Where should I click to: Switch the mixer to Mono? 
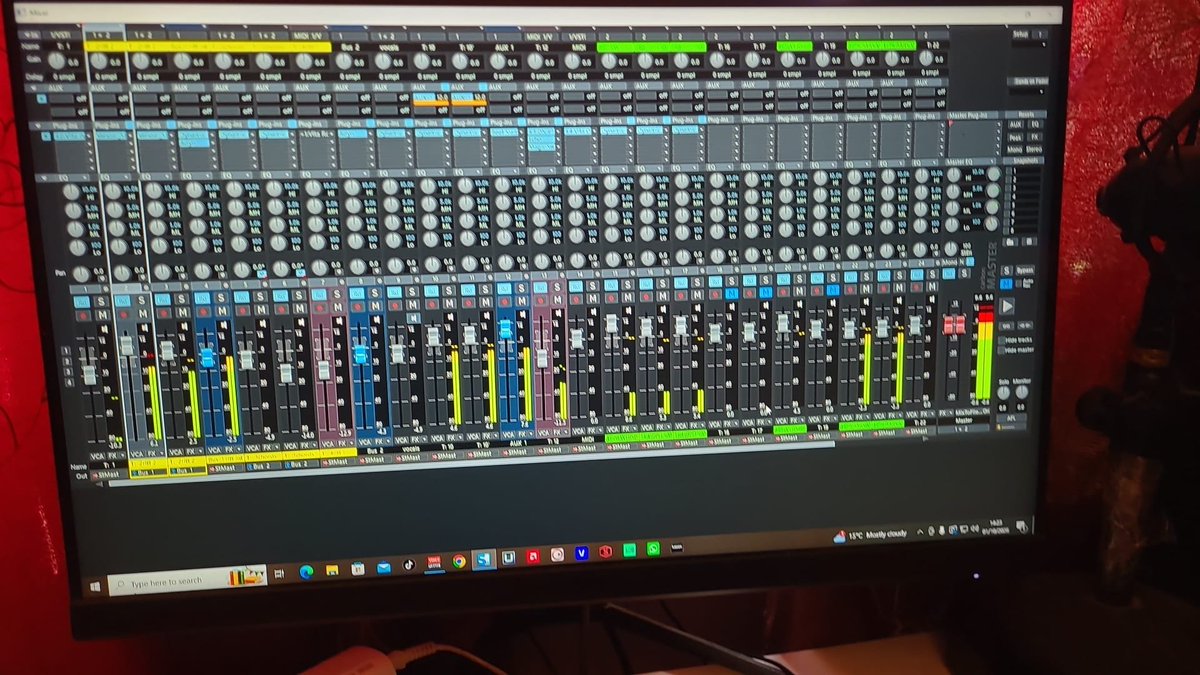point(1015,149)
